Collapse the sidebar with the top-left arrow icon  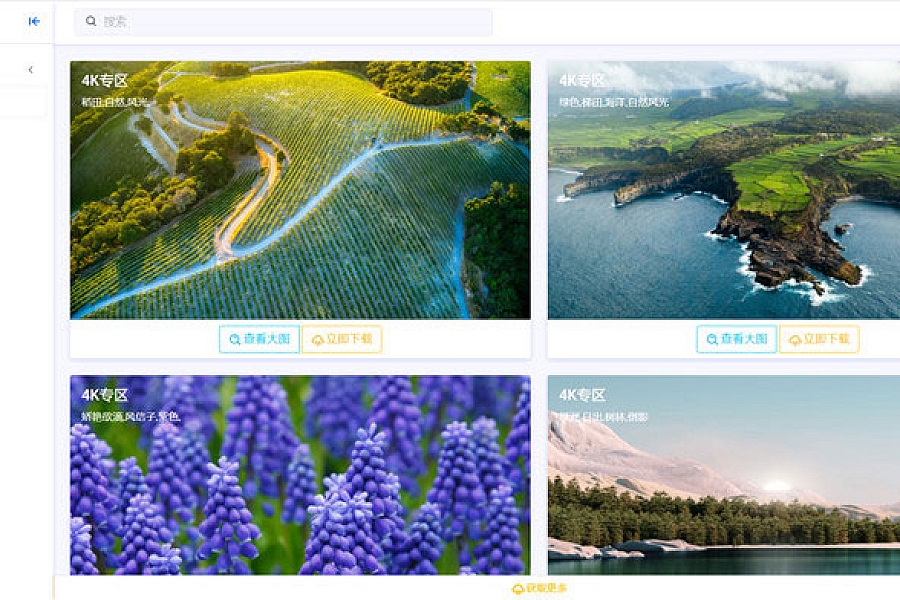click(34, 21)
